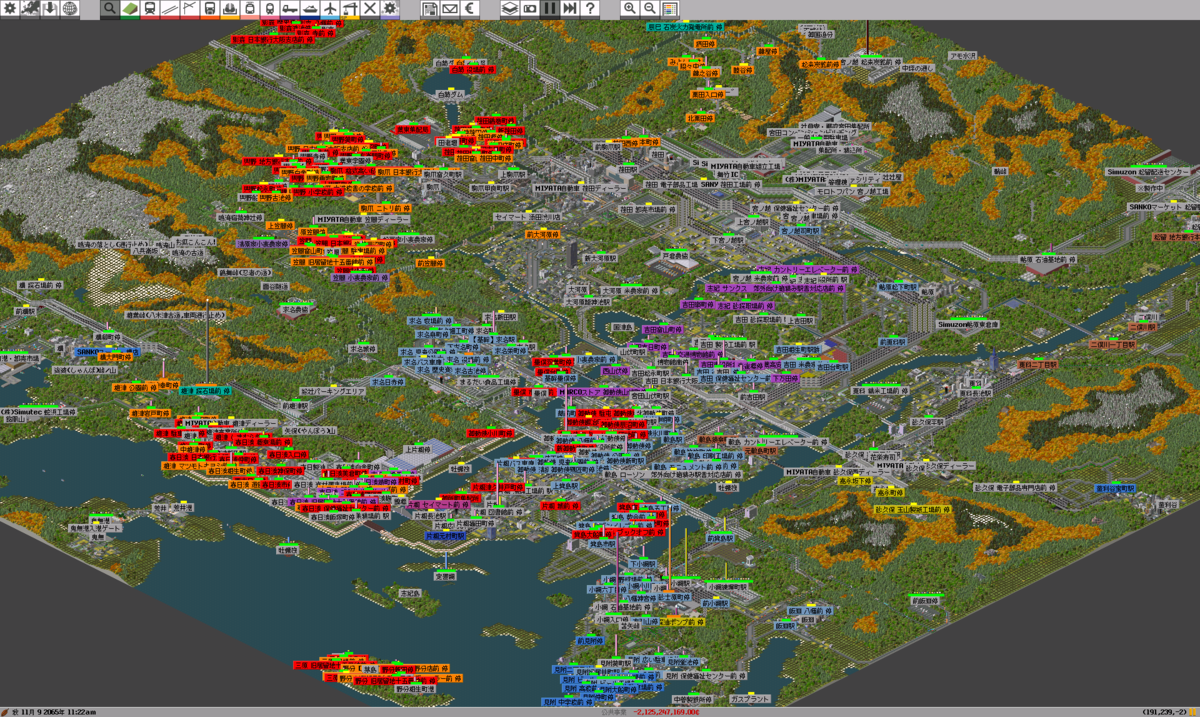Open the game settings gear menu

coord(10,9)
